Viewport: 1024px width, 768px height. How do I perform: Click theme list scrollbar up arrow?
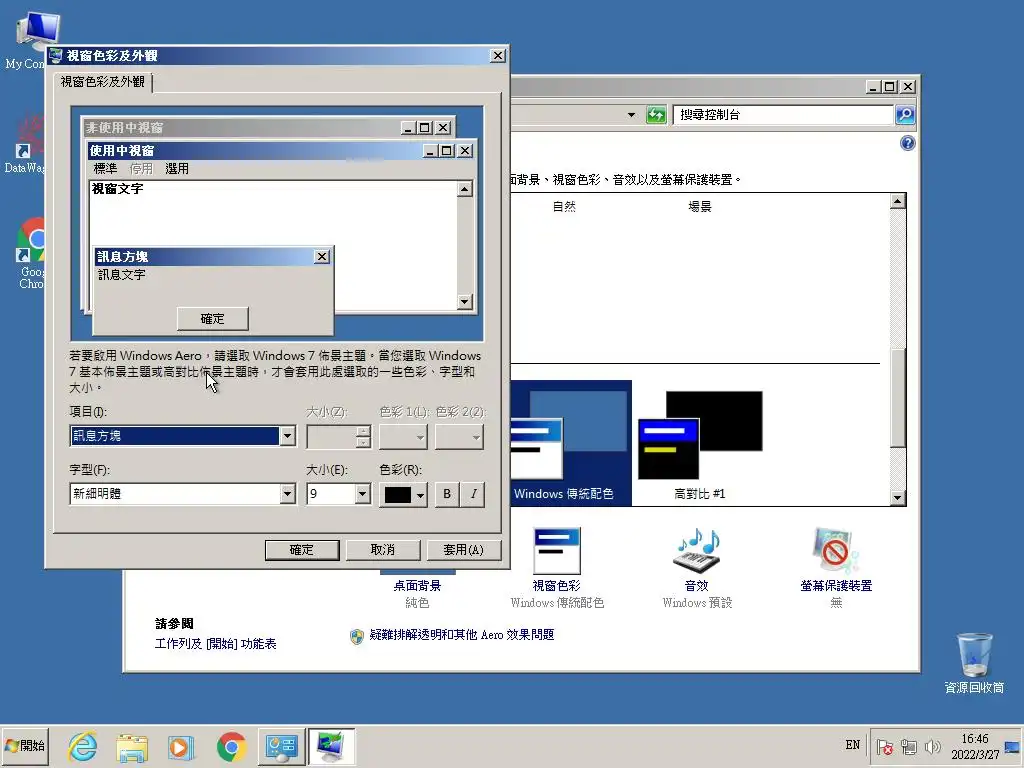point(898,201)
